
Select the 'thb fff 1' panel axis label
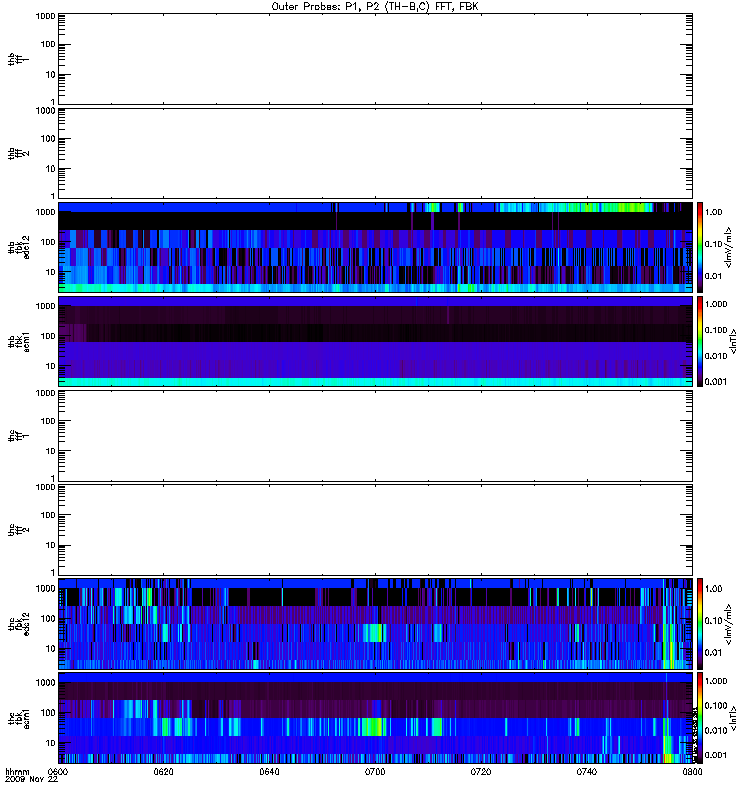[18, 59]
